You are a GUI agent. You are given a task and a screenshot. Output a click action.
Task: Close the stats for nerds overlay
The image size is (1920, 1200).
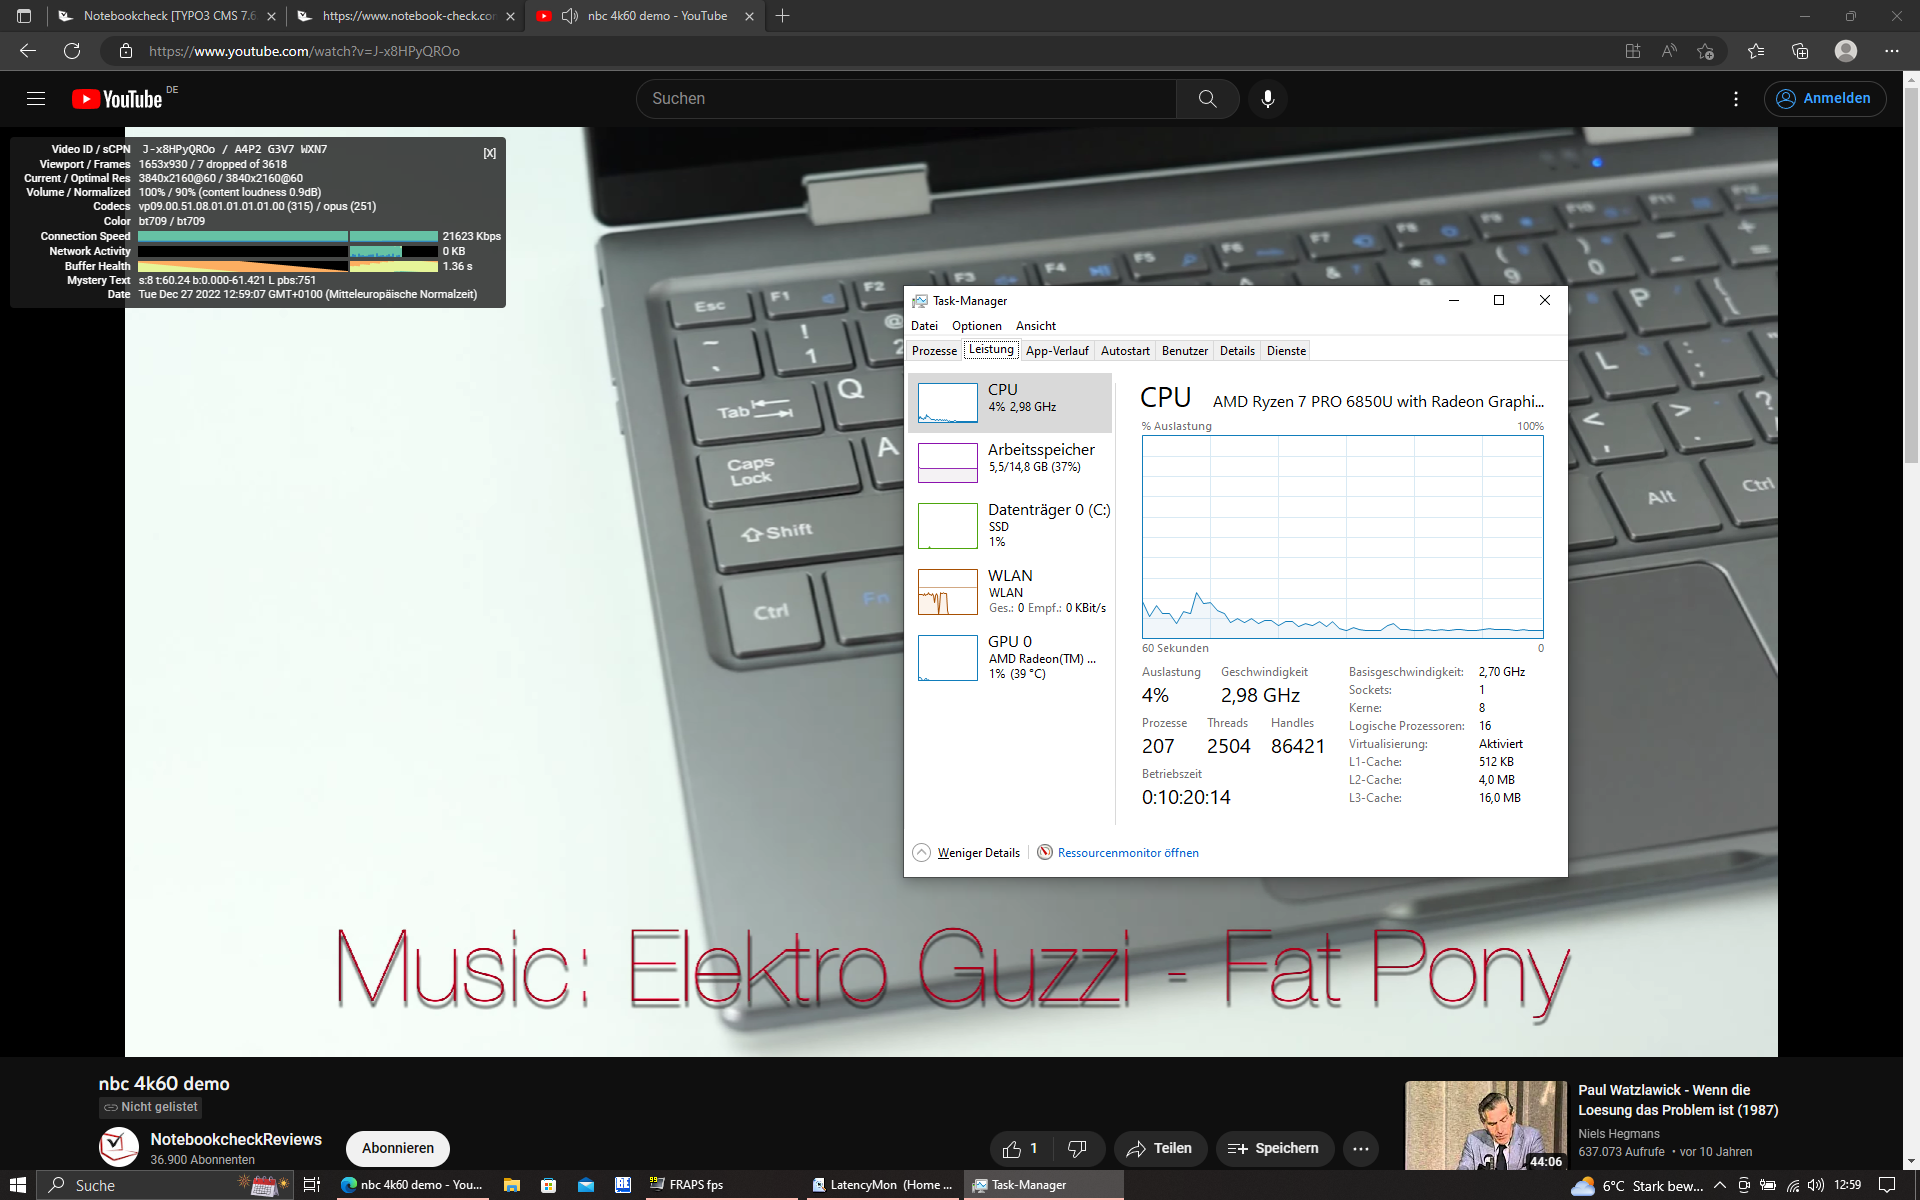[489, 153]
